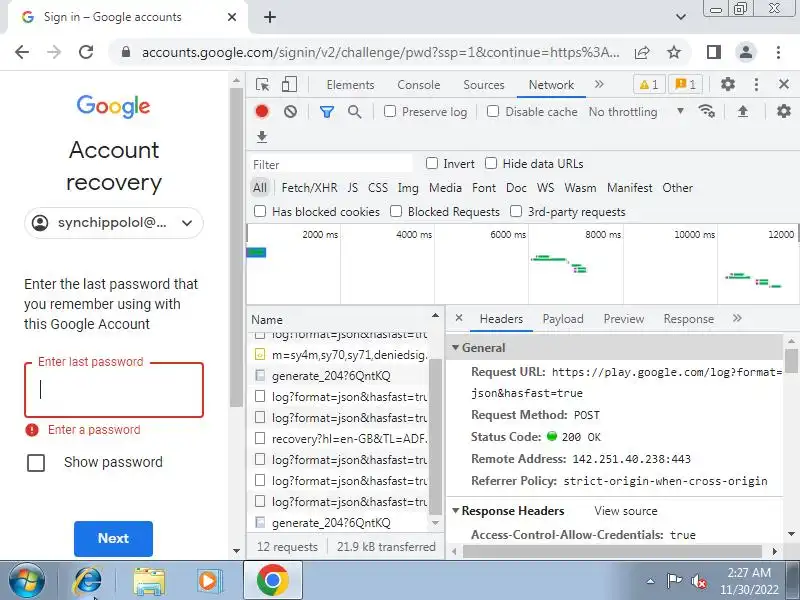Check the Invert filter option
Screen dimensions: 800x600
(432, 163)
